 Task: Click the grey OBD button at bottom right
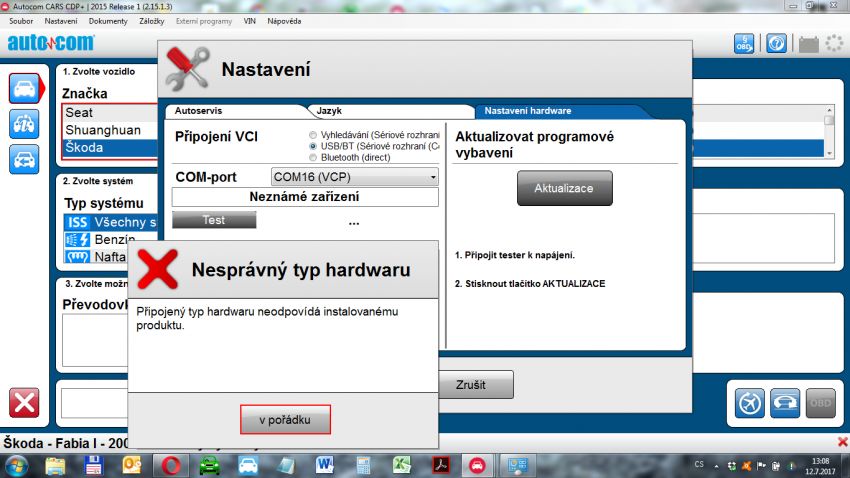click(x=820, y=403)
